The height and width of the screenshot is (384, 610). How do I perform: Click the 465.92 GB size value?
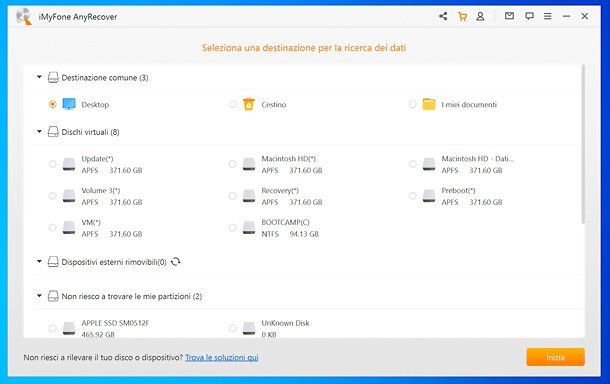[x=98, y=335]
